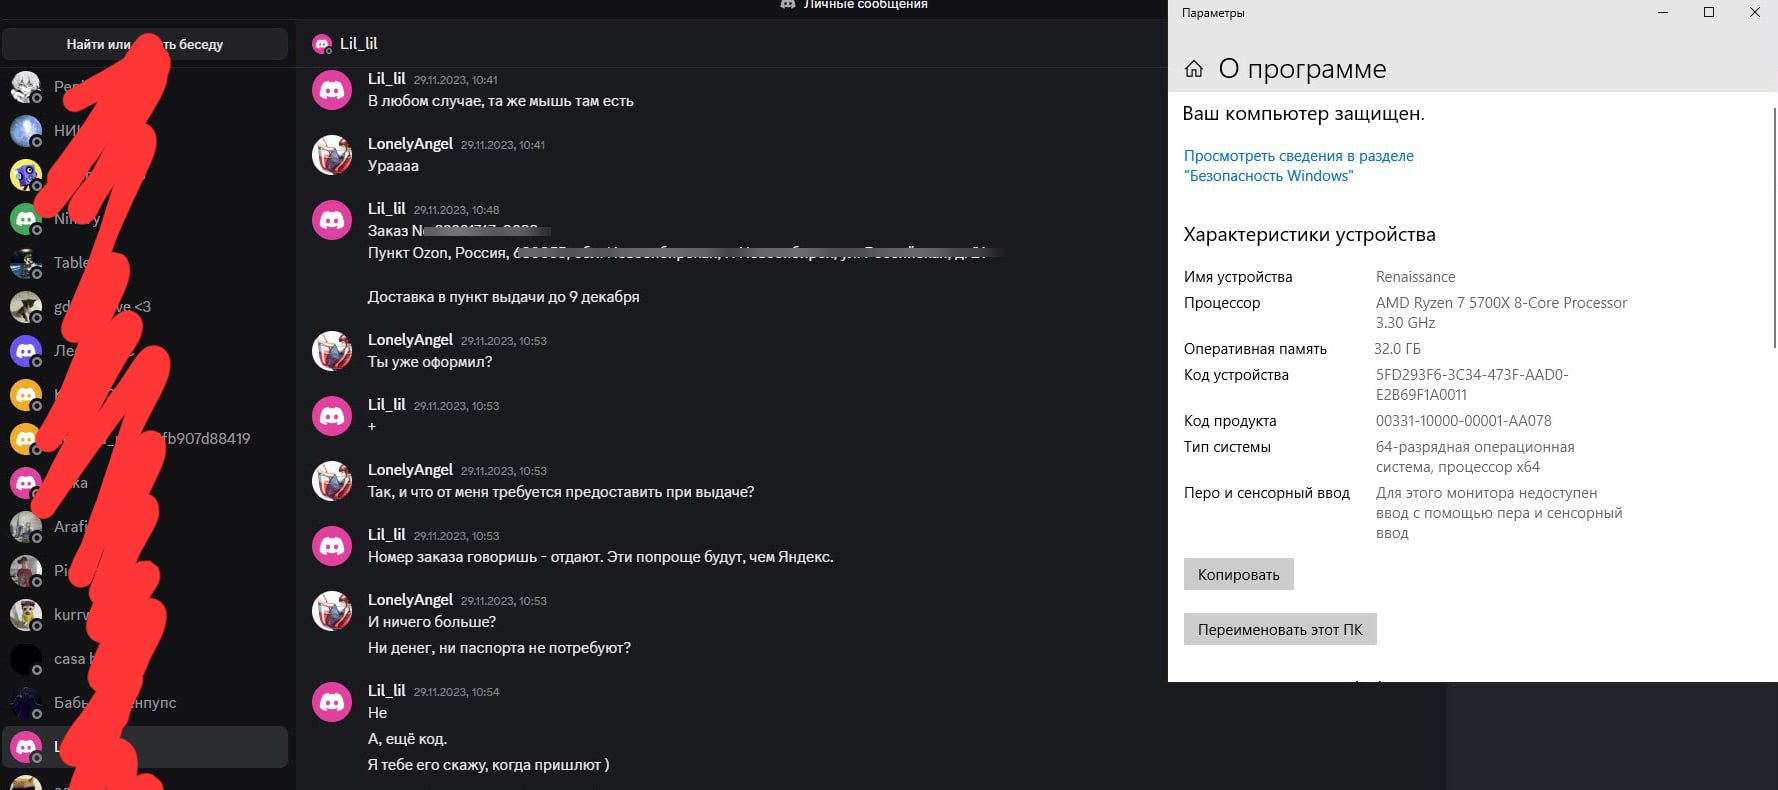Screen dimensions: 1778x790
Task: Click Lil_lil's avatar beside the "Заказ" message
Action: [332, 220]
